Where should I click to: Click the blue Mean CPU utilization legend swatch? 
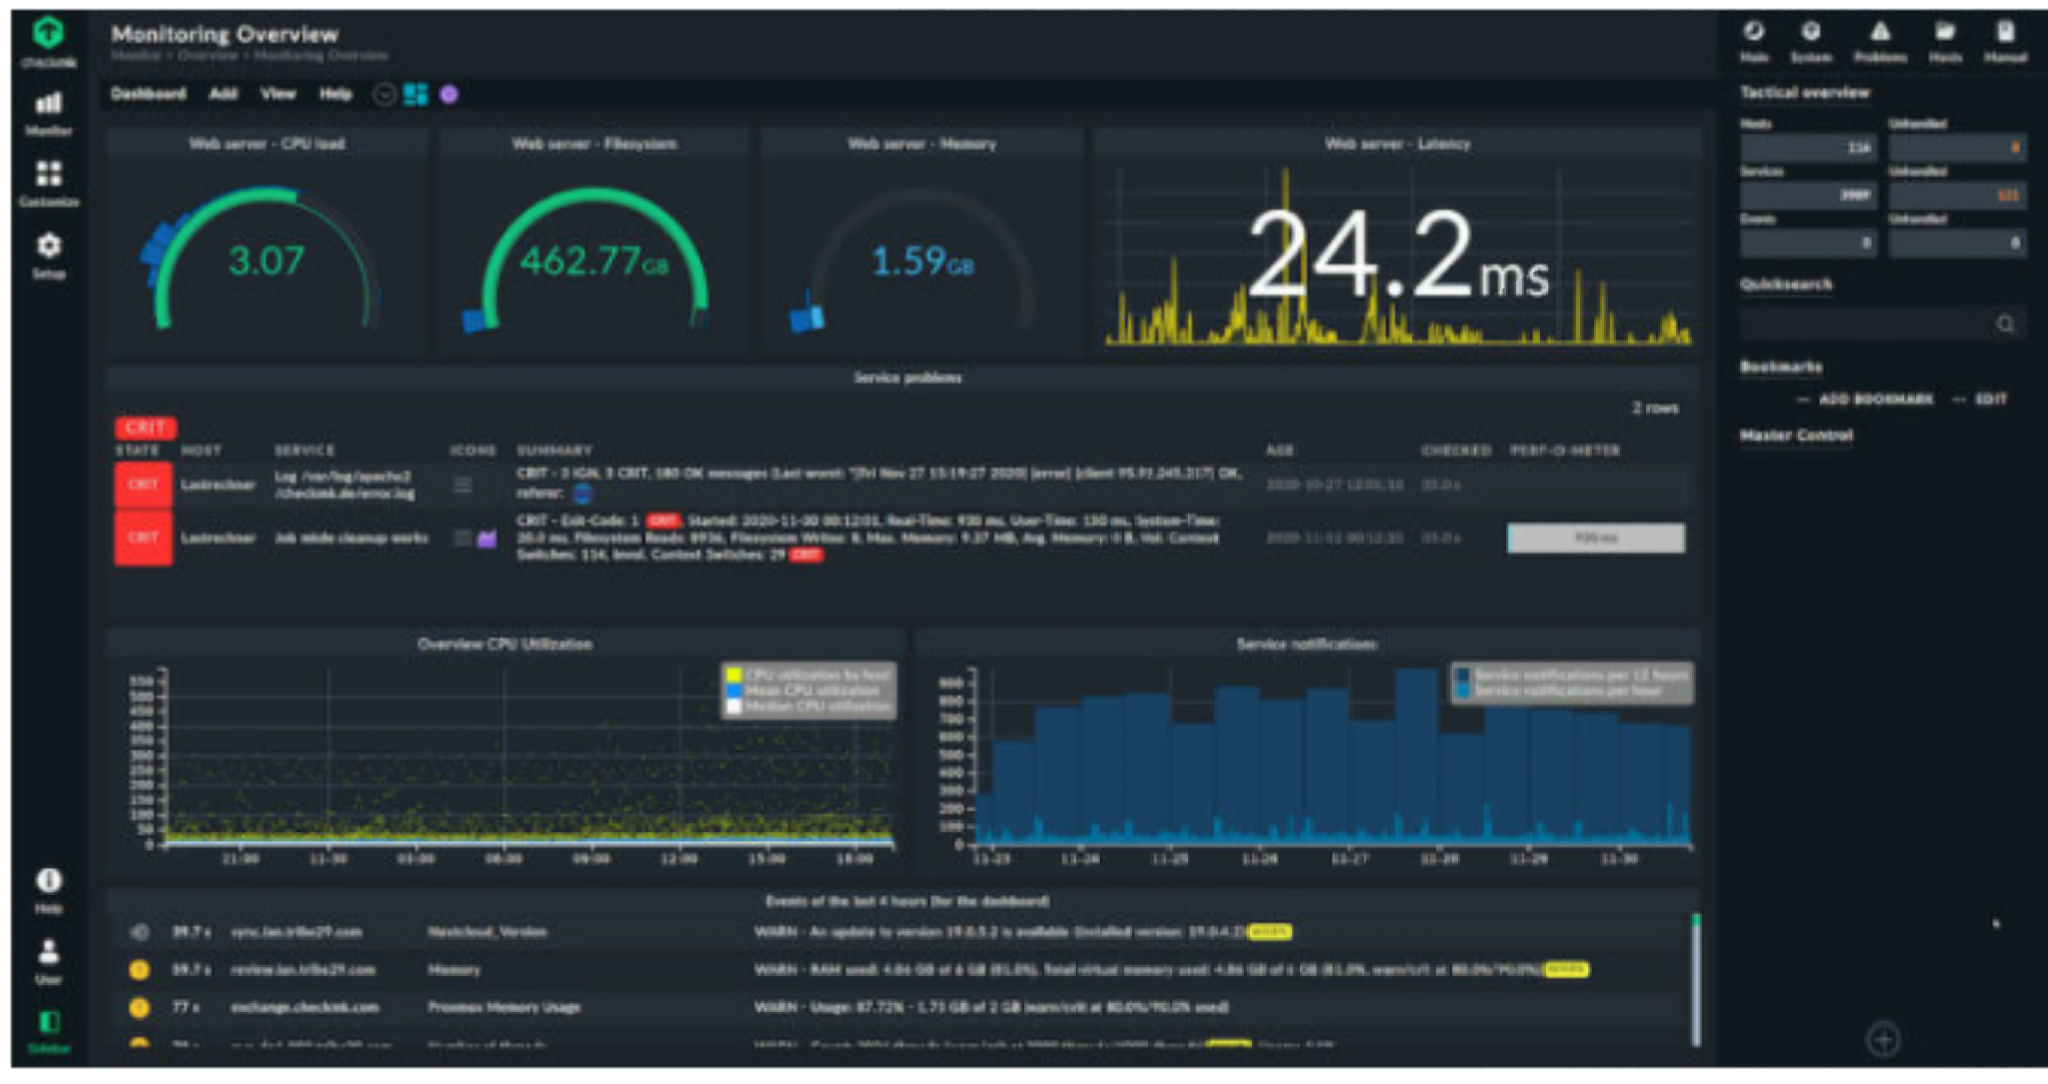pyautogui.click(x=733, y=691)
